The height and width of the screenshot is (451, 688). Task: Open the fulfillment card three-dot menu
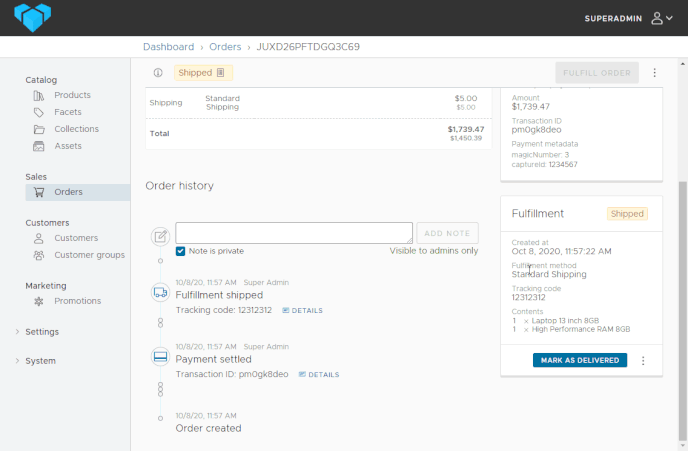point(643,361)
